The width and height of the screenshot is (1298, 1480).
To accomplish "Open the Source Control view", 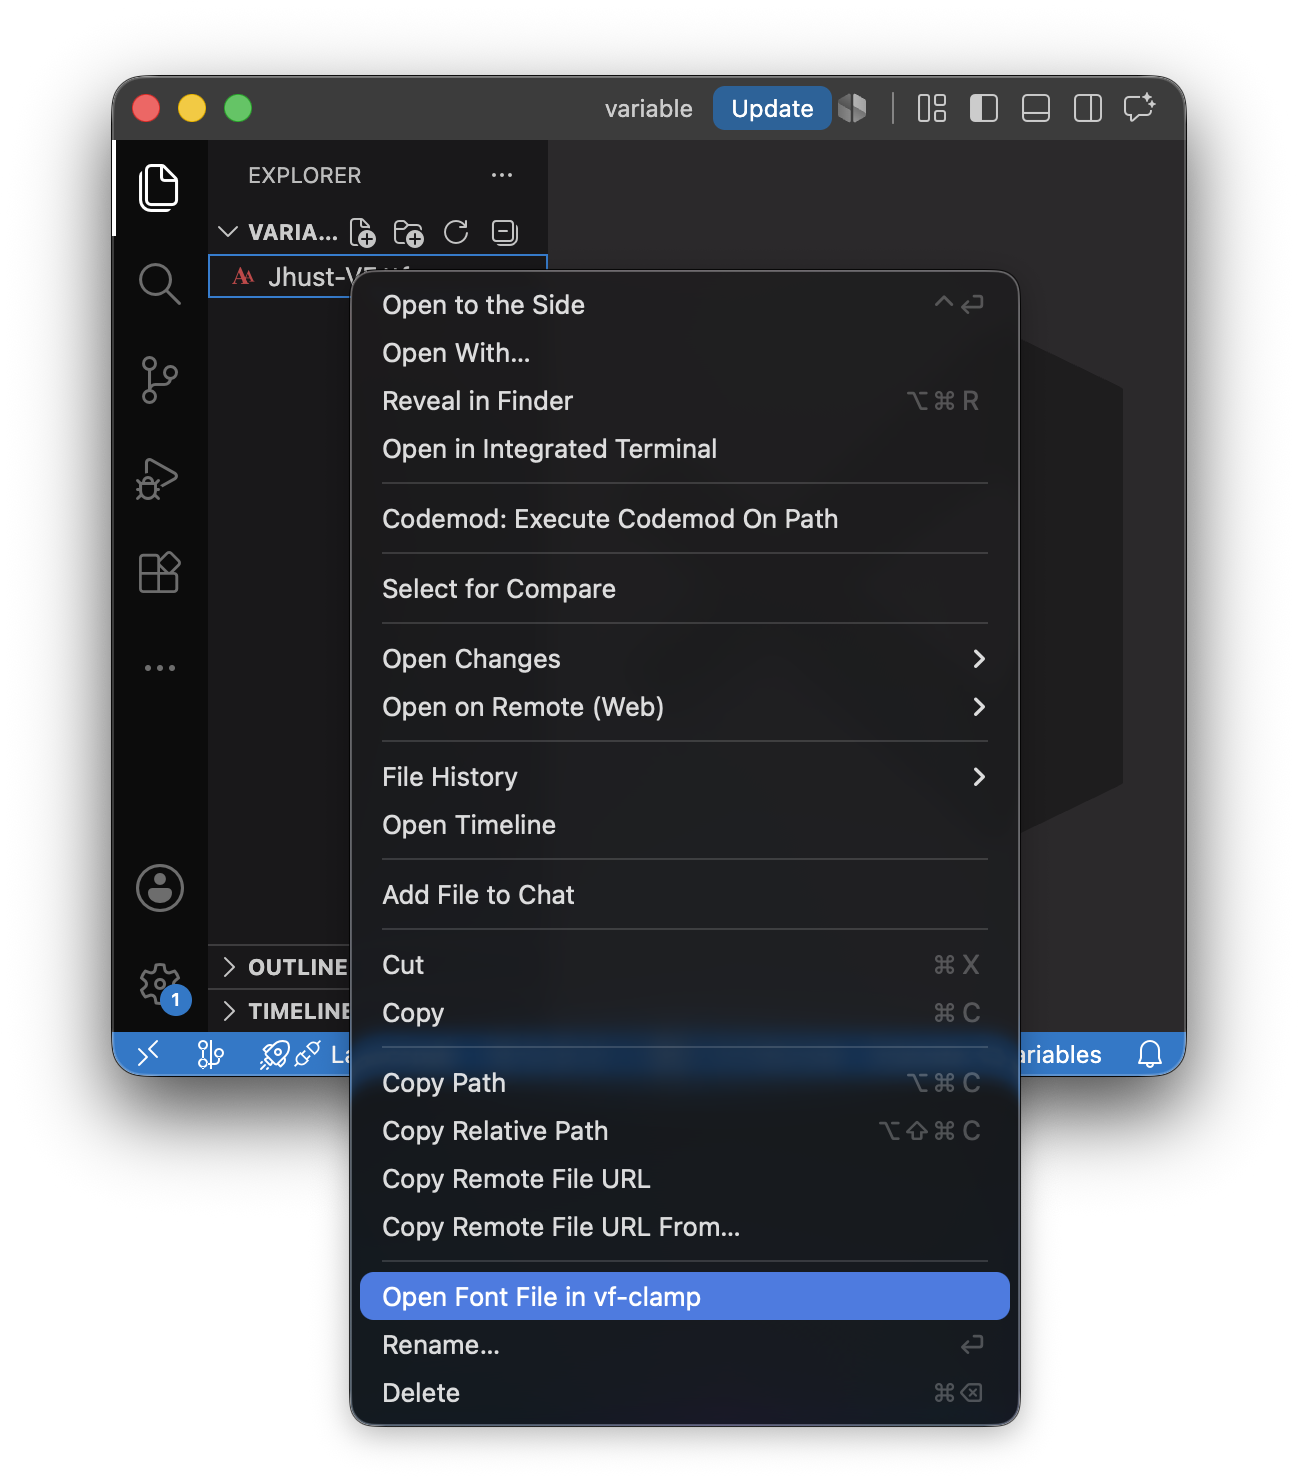I will tap(159, 380).
